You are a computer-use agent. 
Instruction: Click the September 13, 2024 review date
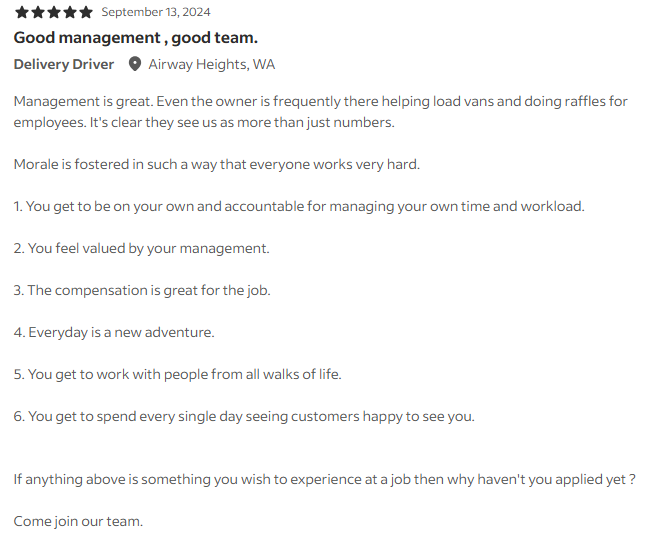[x=156, y=12]
